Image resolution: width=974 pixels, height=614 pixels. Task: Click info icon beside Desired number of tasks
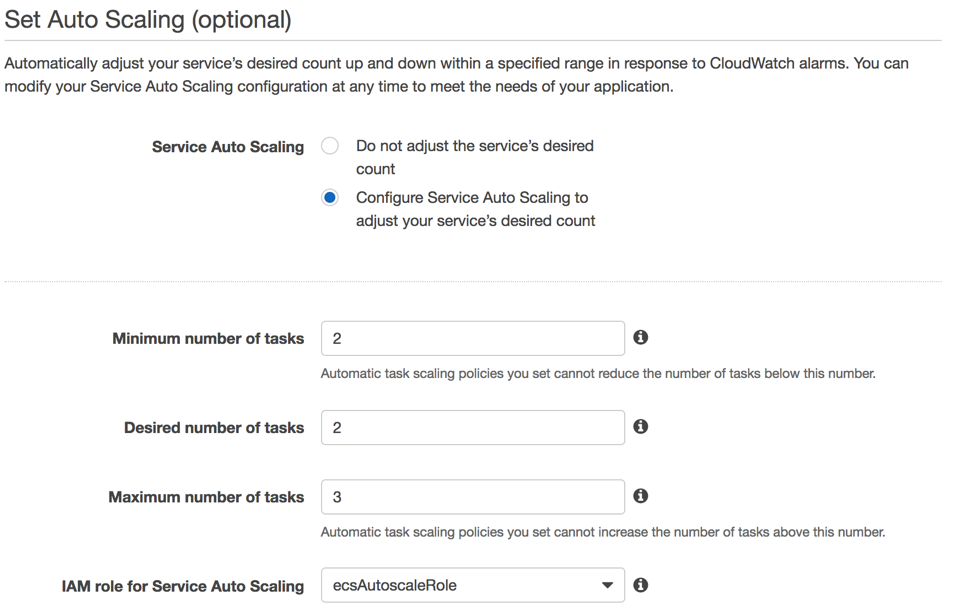(641, 427)
